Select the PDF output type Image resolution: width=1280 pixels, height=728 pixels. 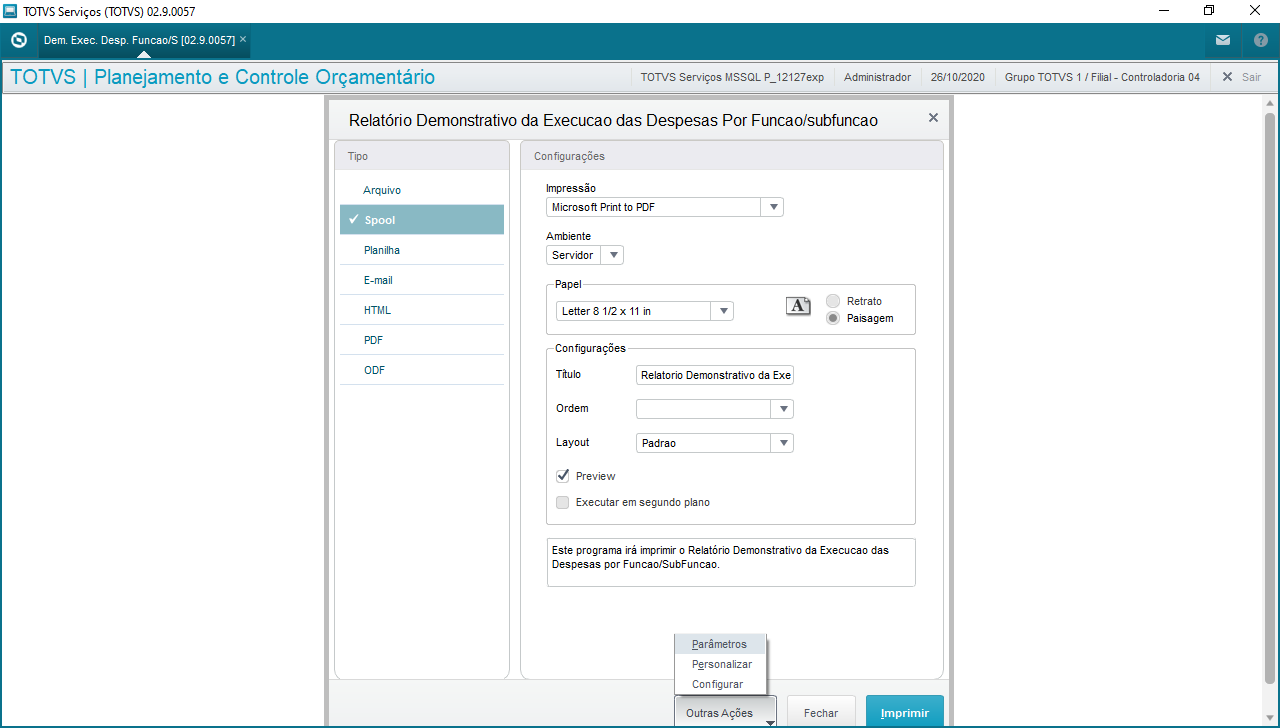(422, 340)
